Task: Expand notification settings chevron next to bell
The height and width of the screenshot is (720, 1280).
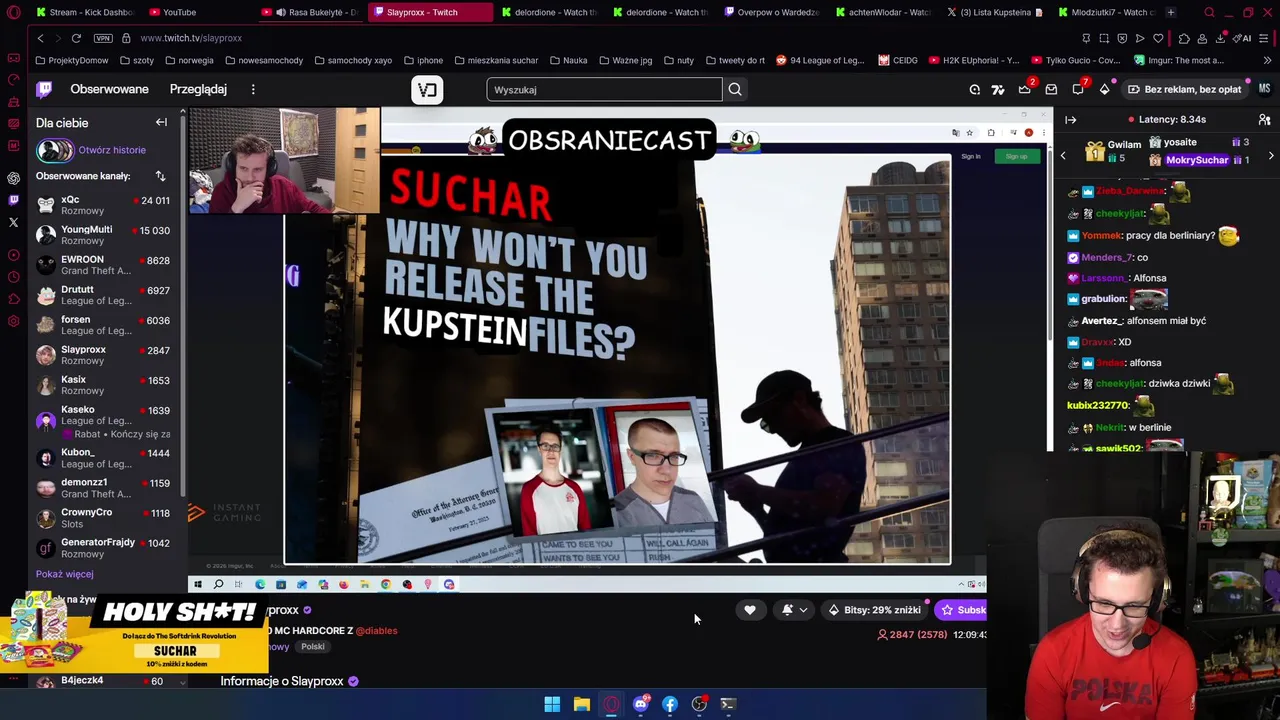Action: click(803, 610)
